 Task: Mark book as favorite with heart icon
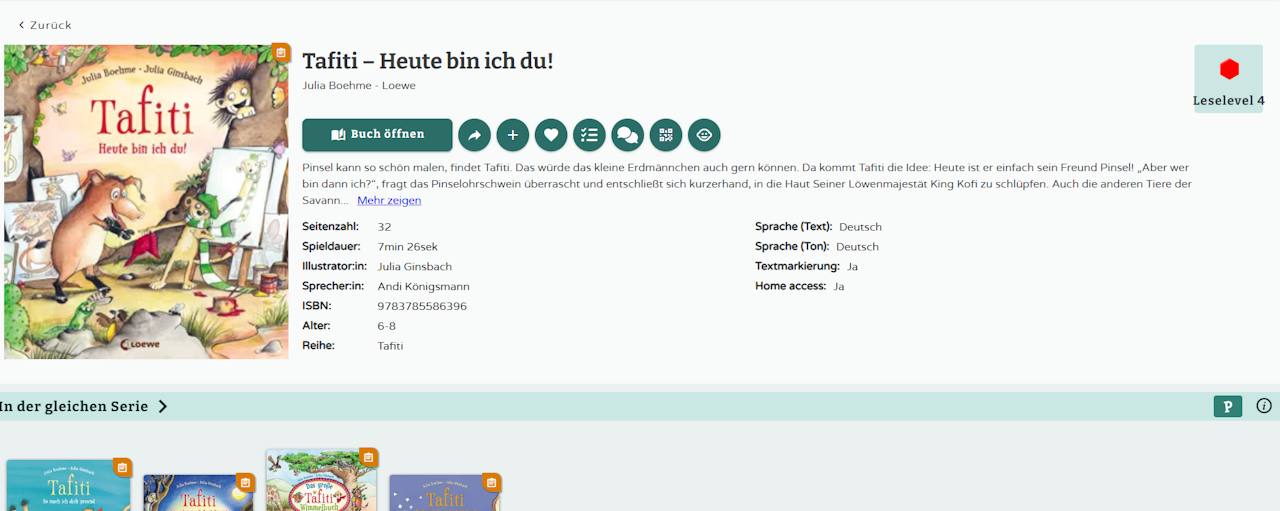point(551,135)
